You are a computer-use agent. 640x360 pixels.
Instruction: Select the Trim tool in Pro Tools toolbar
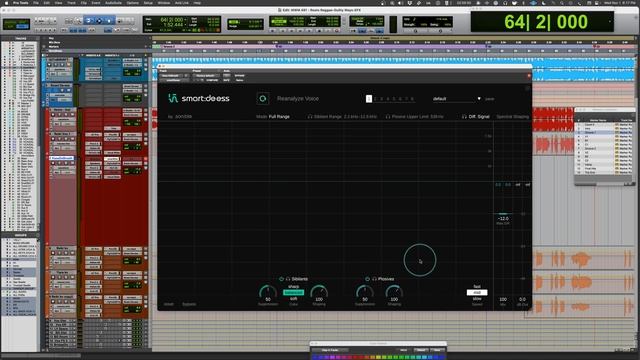coord(89,20)
